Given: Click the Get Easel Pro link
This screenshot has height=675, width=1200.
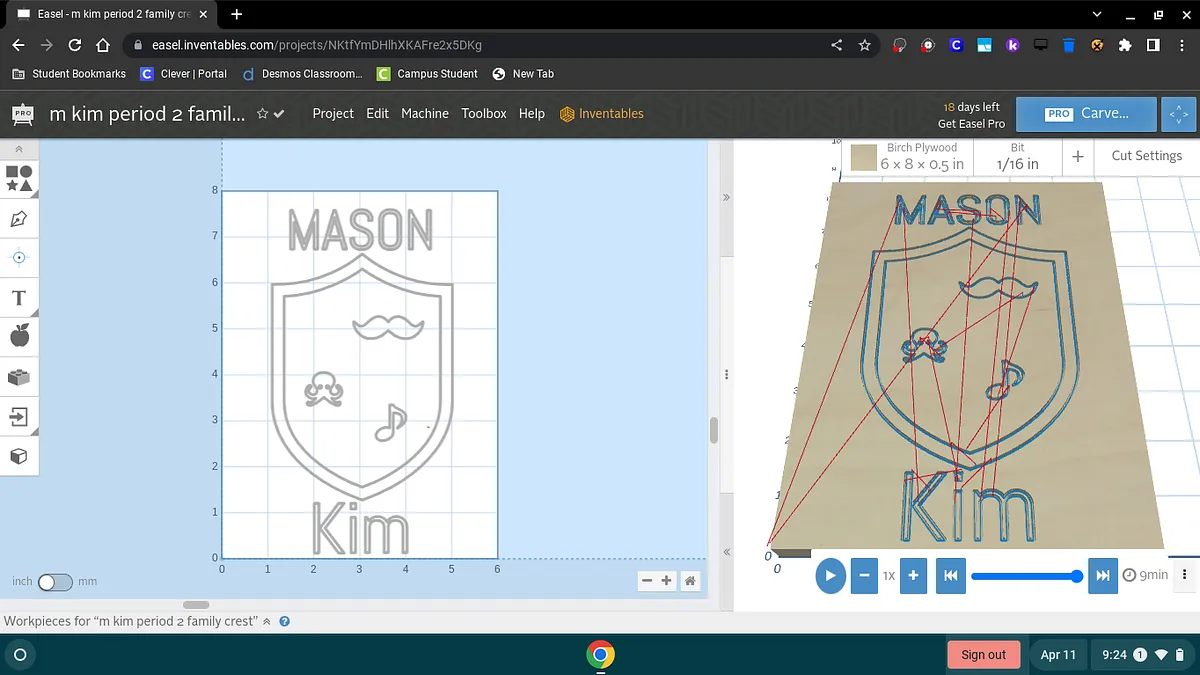Looking at the screenshot, I should point(971,124).
